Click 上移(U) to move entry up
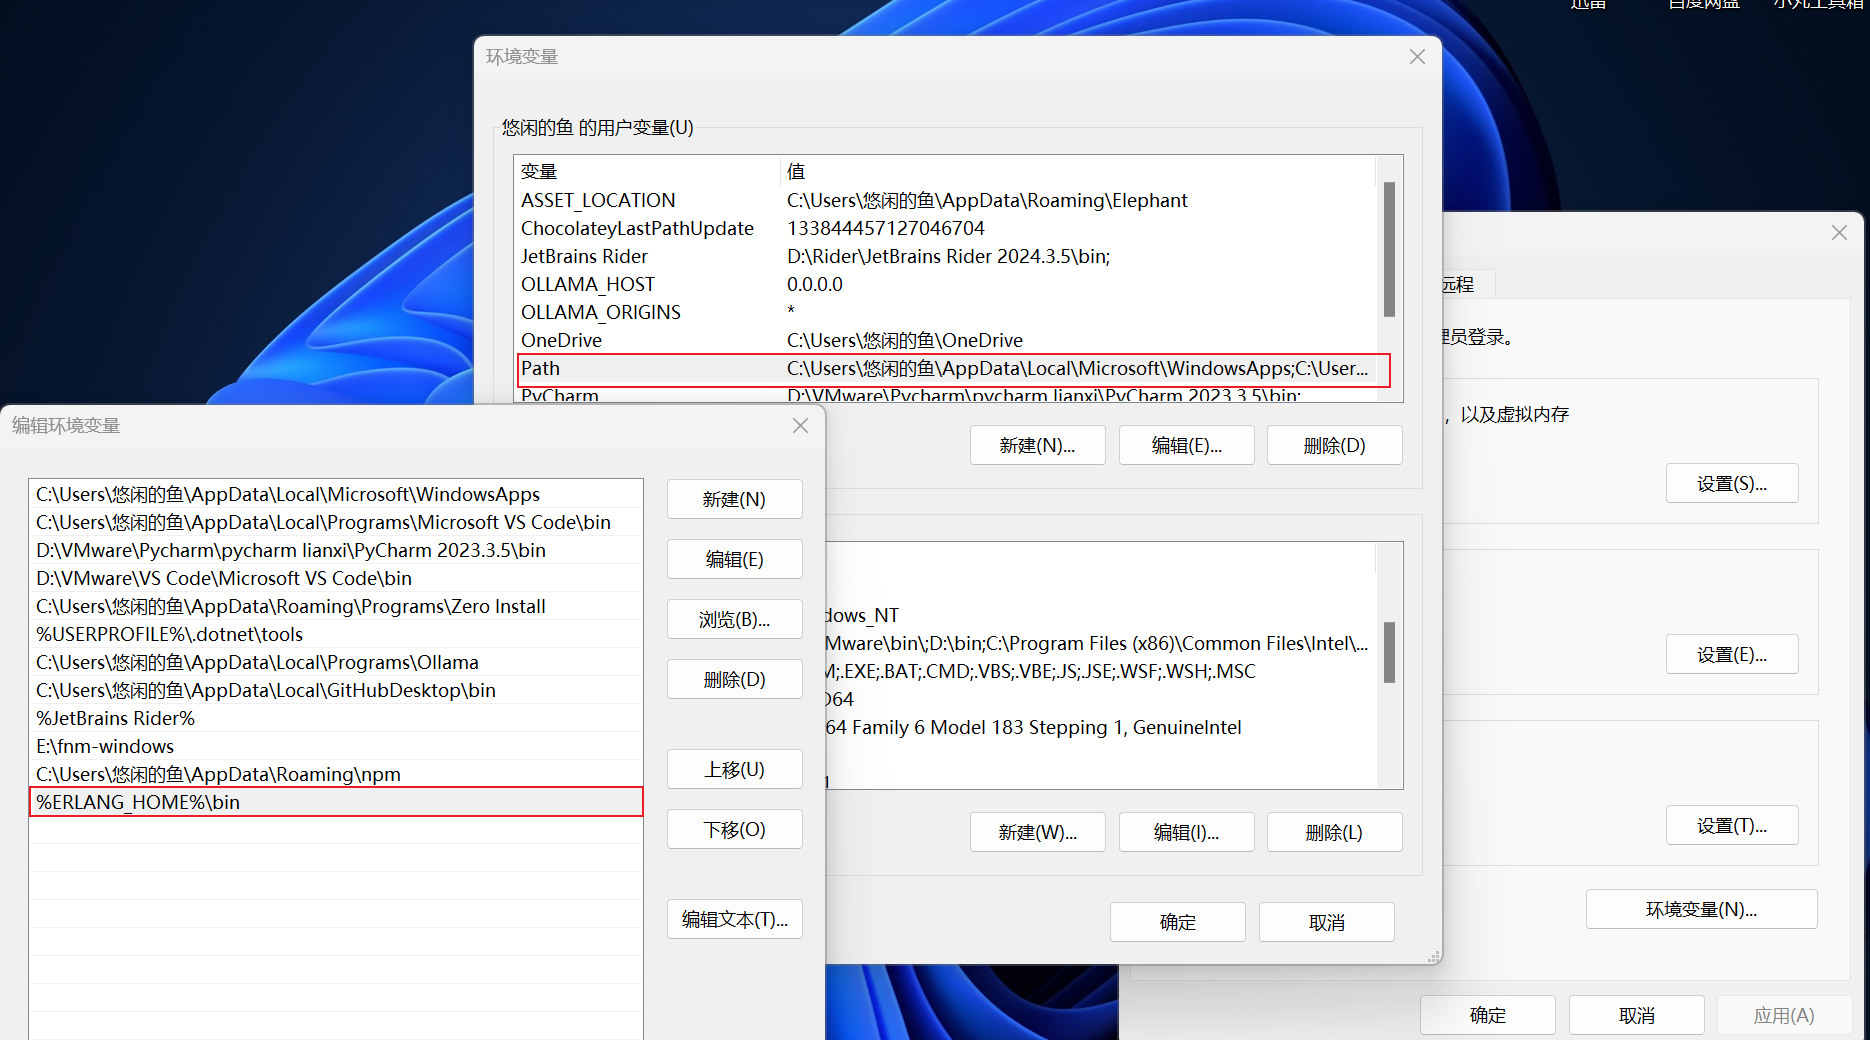Image resolution: width=1870 pixels, height=1040 pixels. 735,769
